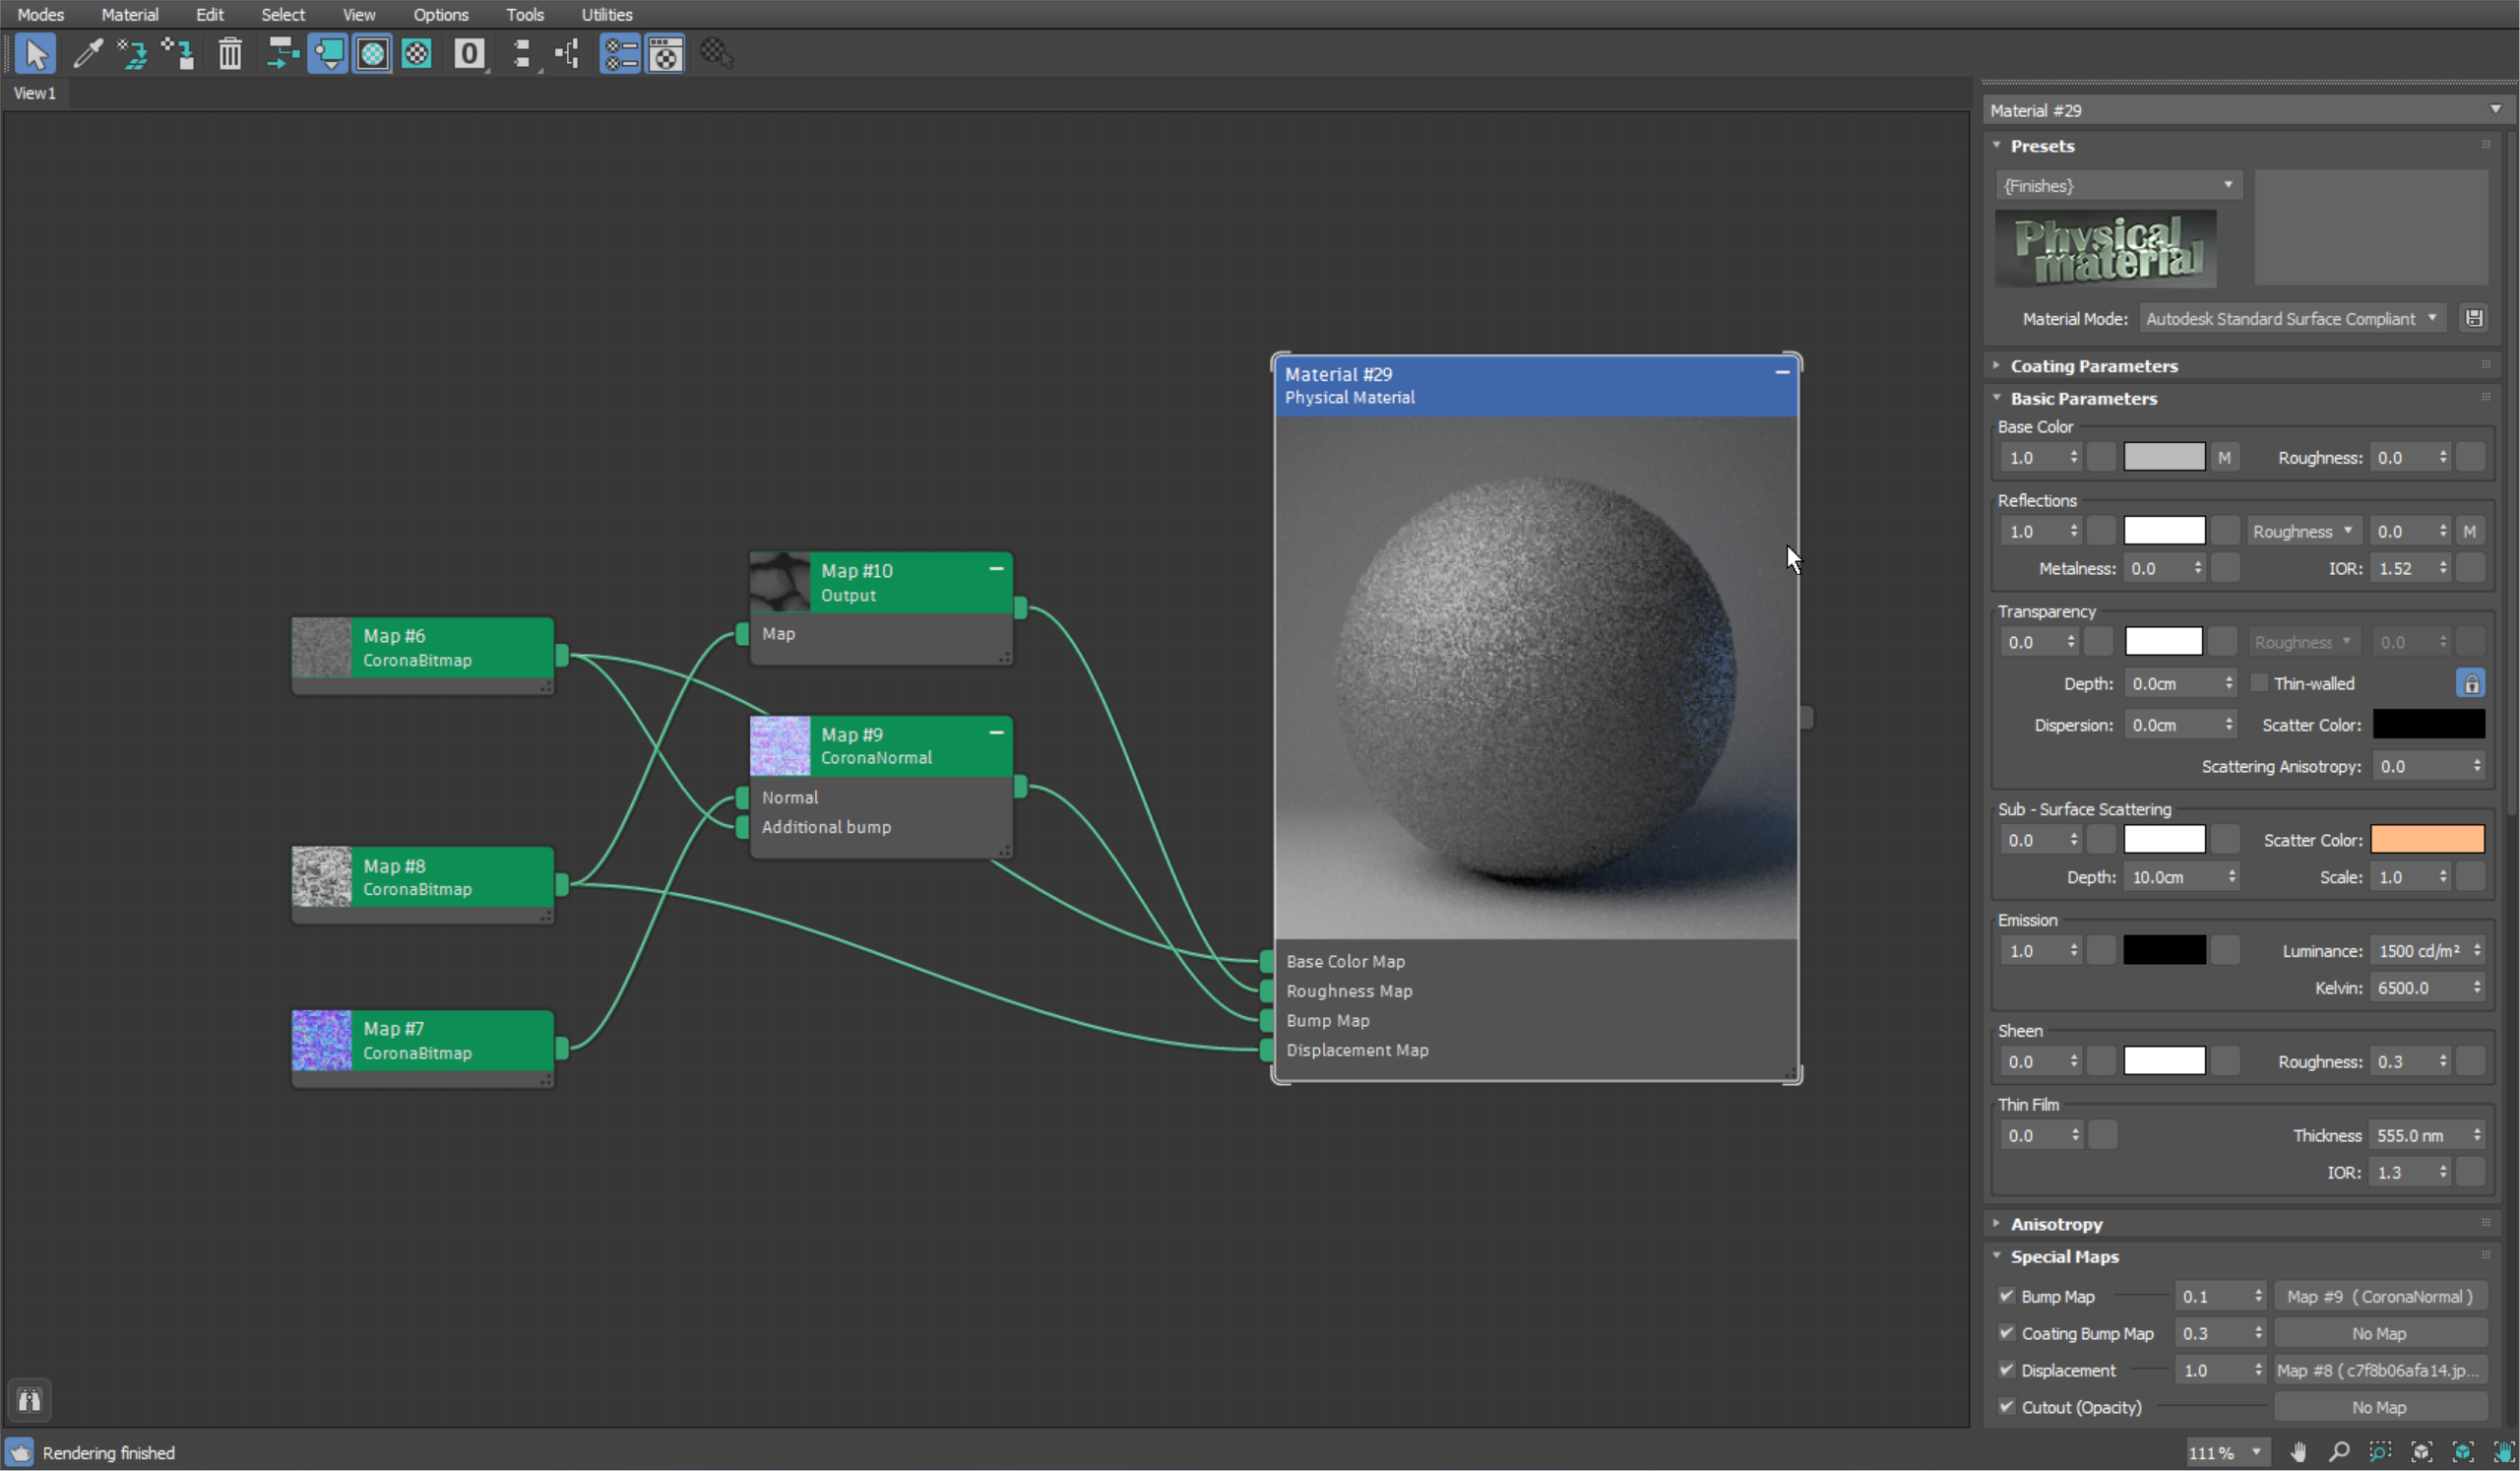The height and width of the screenshot is (1471, 2520).
Task: Toggle Show Shaded Material in Viewport
Action: coord(373,54)
